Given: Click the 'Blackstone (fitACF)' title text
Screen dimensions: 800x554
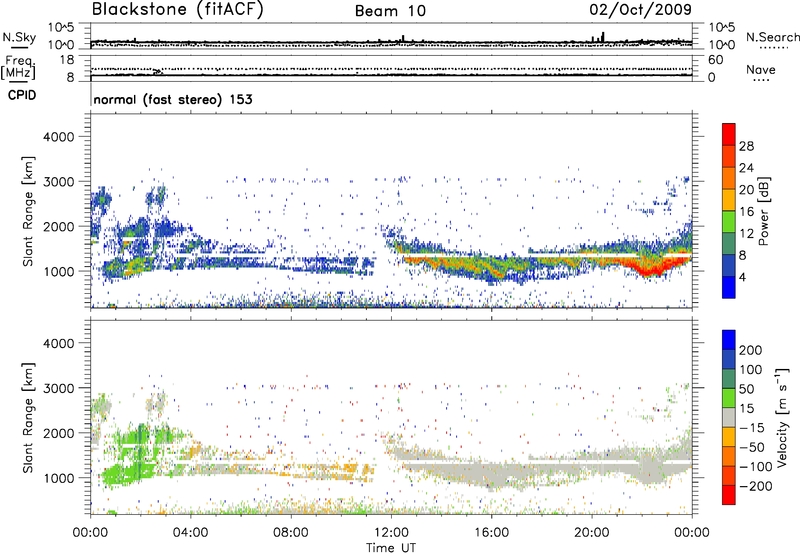Looking at the screenshot, I should 177,9.
